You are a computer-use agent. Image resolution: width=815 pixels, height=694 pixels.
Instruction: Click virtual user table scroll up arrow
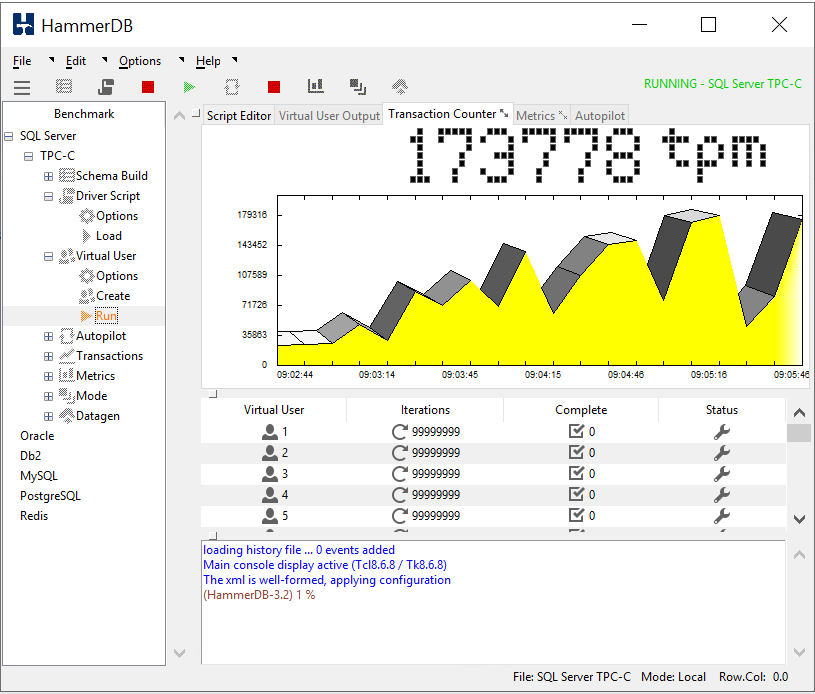click(x=799, y=413)
